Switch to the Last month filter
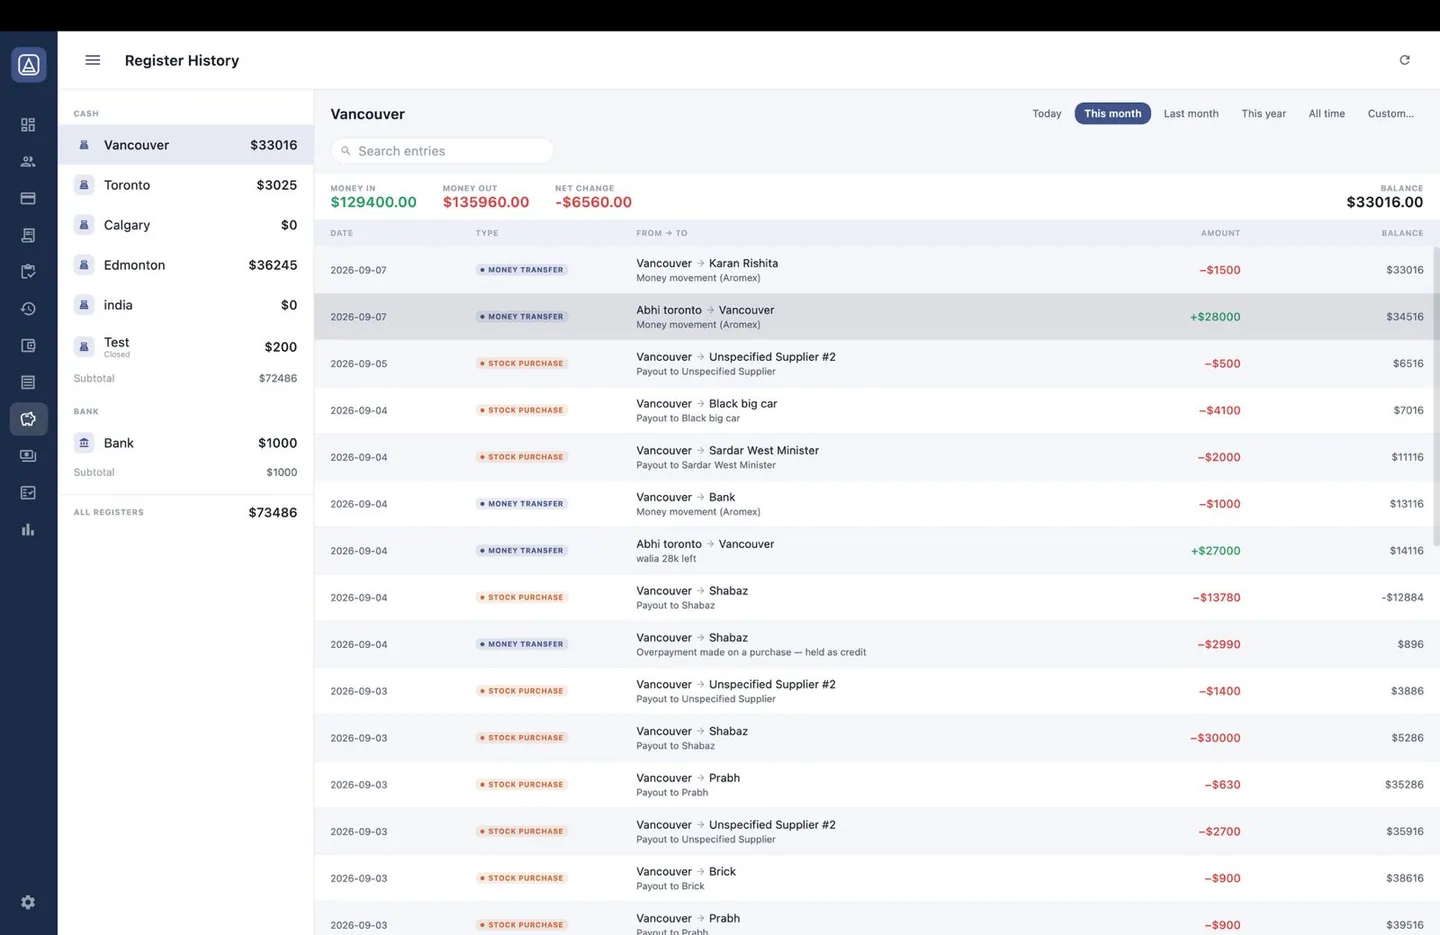This screenshot has height=935, width=1440. (1191, 114)
